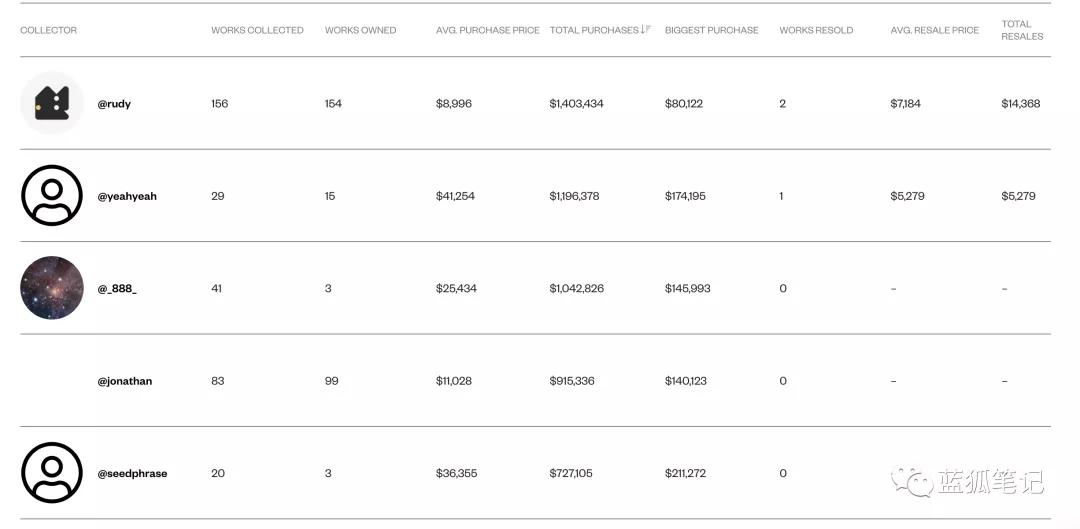Screen dimensions: 1080x529
Task: Select the @seedphrase default avatar icon
Action: pos(52,473)
